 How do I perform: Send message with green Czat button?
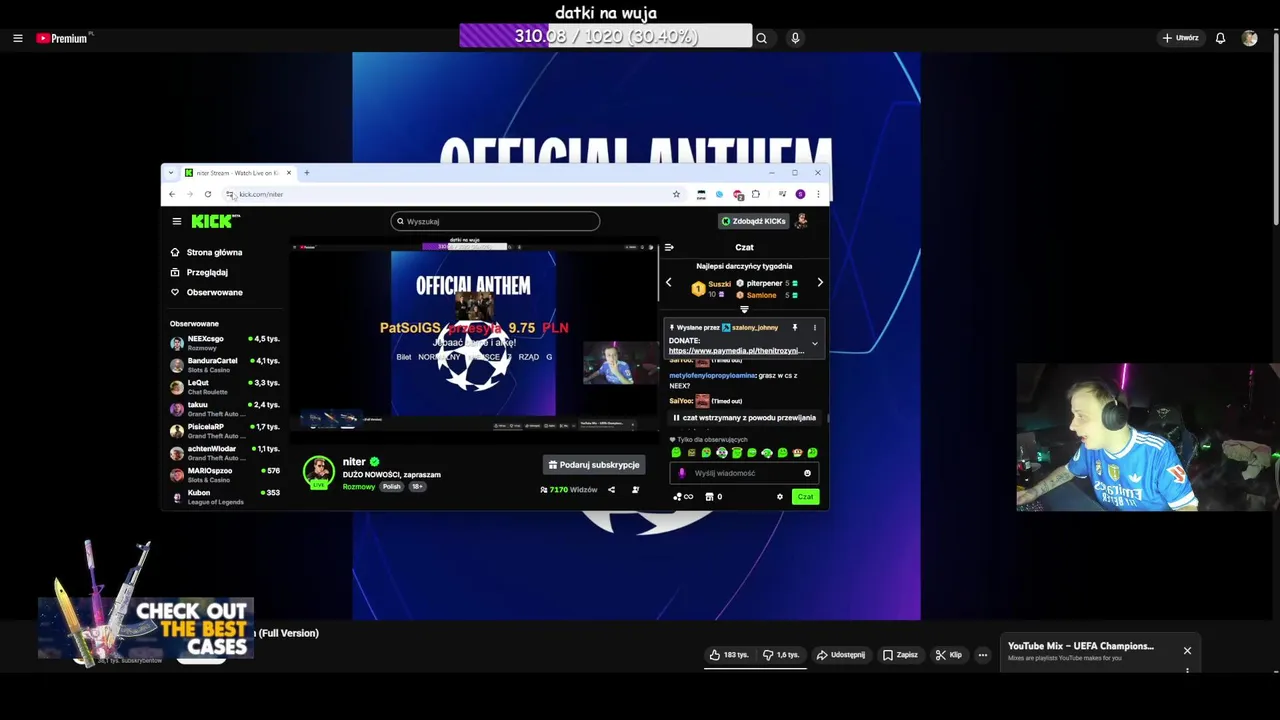[805, 497]
